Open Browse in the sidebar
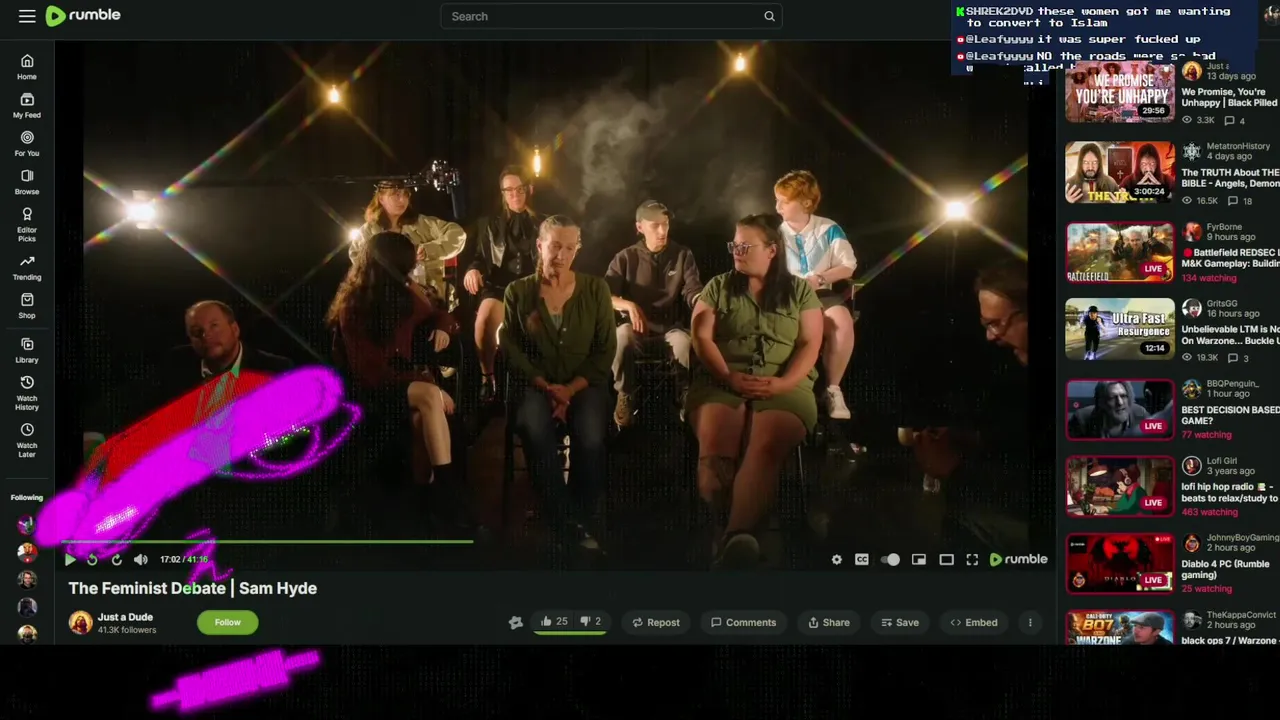Screen dimensions: 1280x720 click(27, 181)
